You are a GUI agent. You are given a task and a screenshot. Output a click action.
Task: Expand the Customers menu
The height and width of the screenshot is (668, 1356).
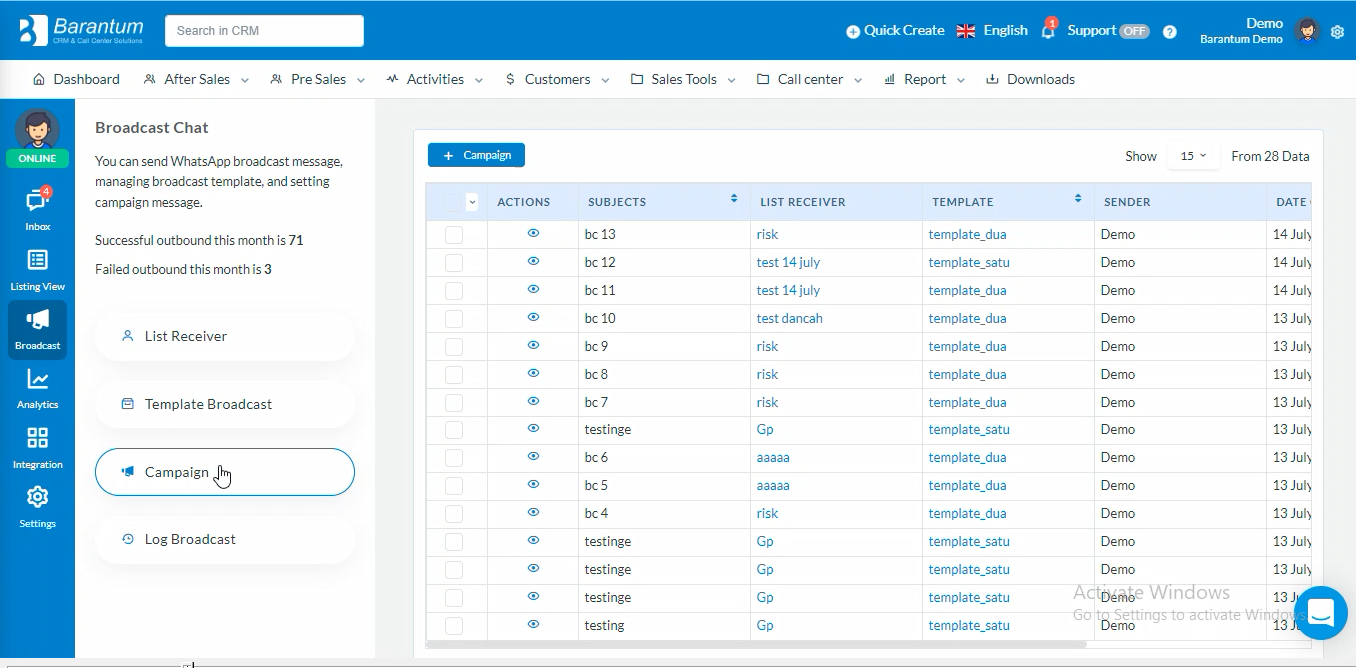(x=557, y=79)
